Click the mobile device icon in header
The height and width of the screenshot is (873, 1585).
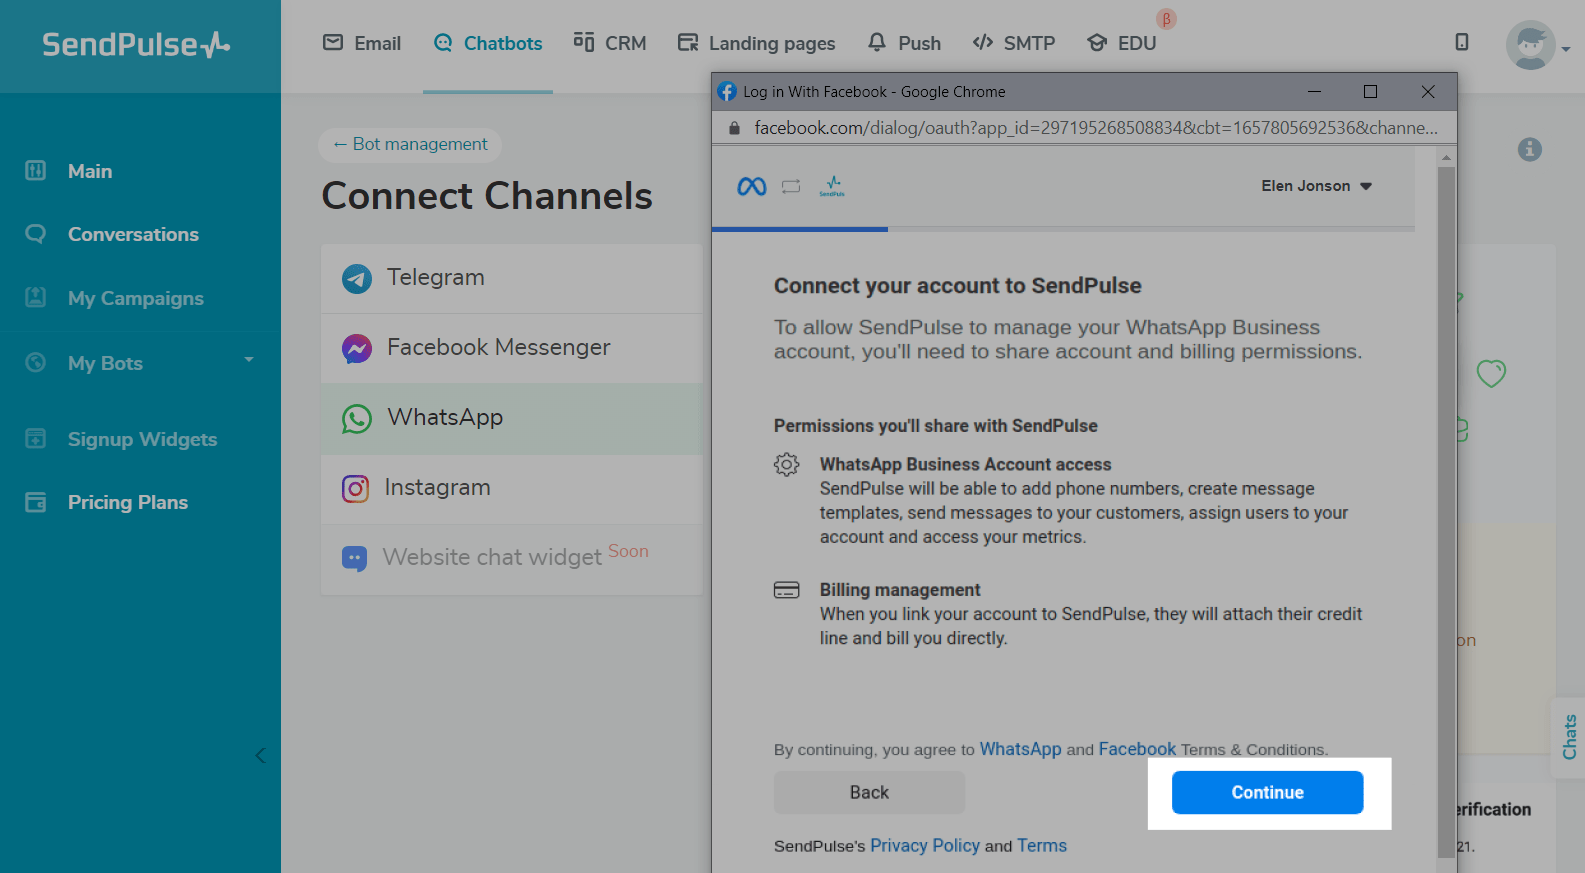(1462, 42)
